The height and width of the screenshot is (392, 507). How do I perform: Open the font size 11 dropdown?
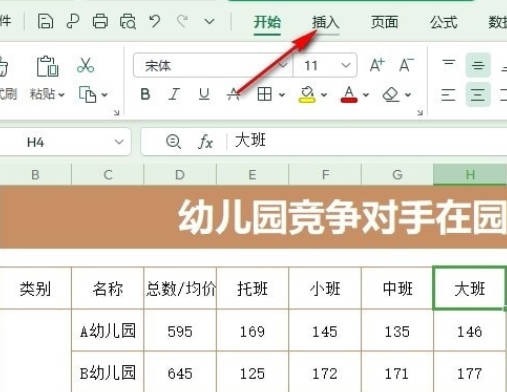[x=346, y=65]
